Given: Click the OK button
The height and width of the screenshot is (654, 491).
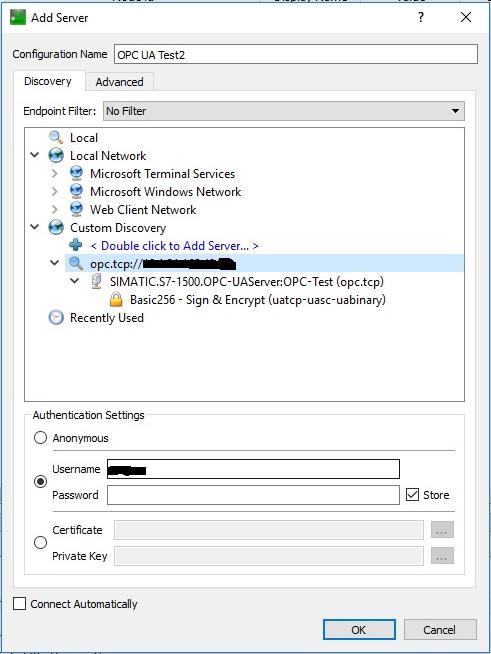Looking at the screenshot, I should click(359, 629).
